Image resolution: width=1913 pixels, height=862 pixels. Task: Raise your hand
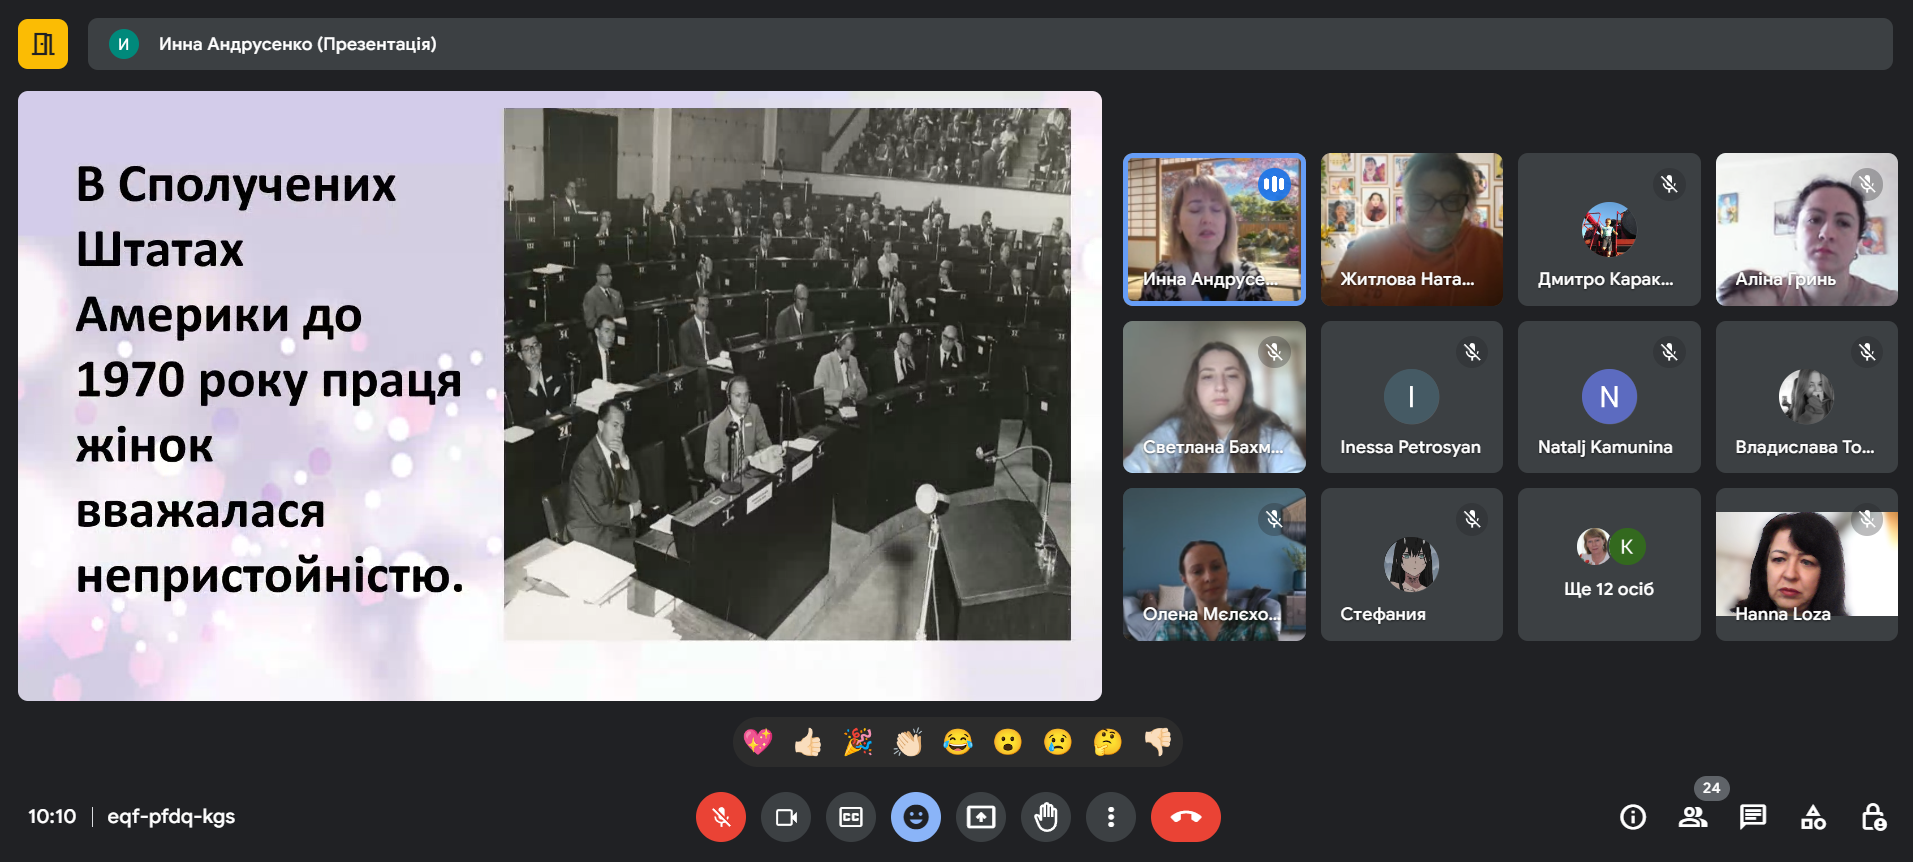[x=1046, y=817]
